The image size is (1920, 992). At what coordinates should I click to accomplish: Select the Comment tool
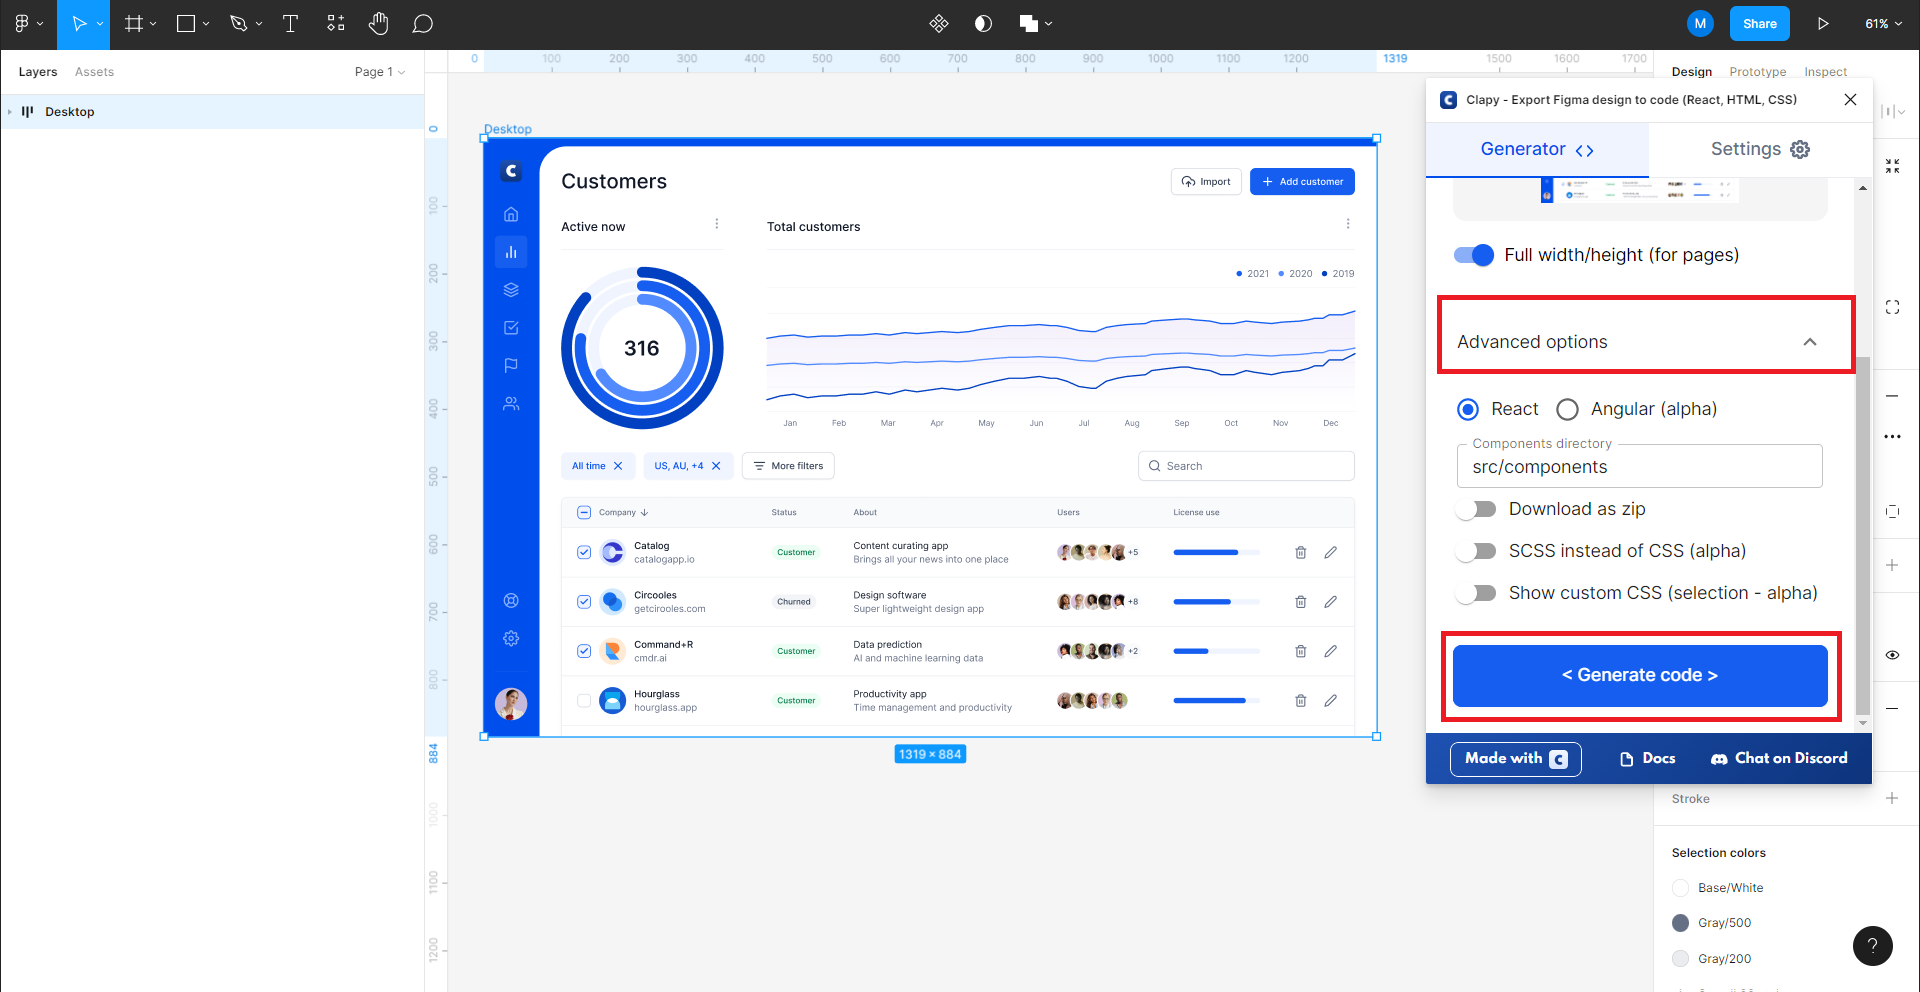click(423, 23)
